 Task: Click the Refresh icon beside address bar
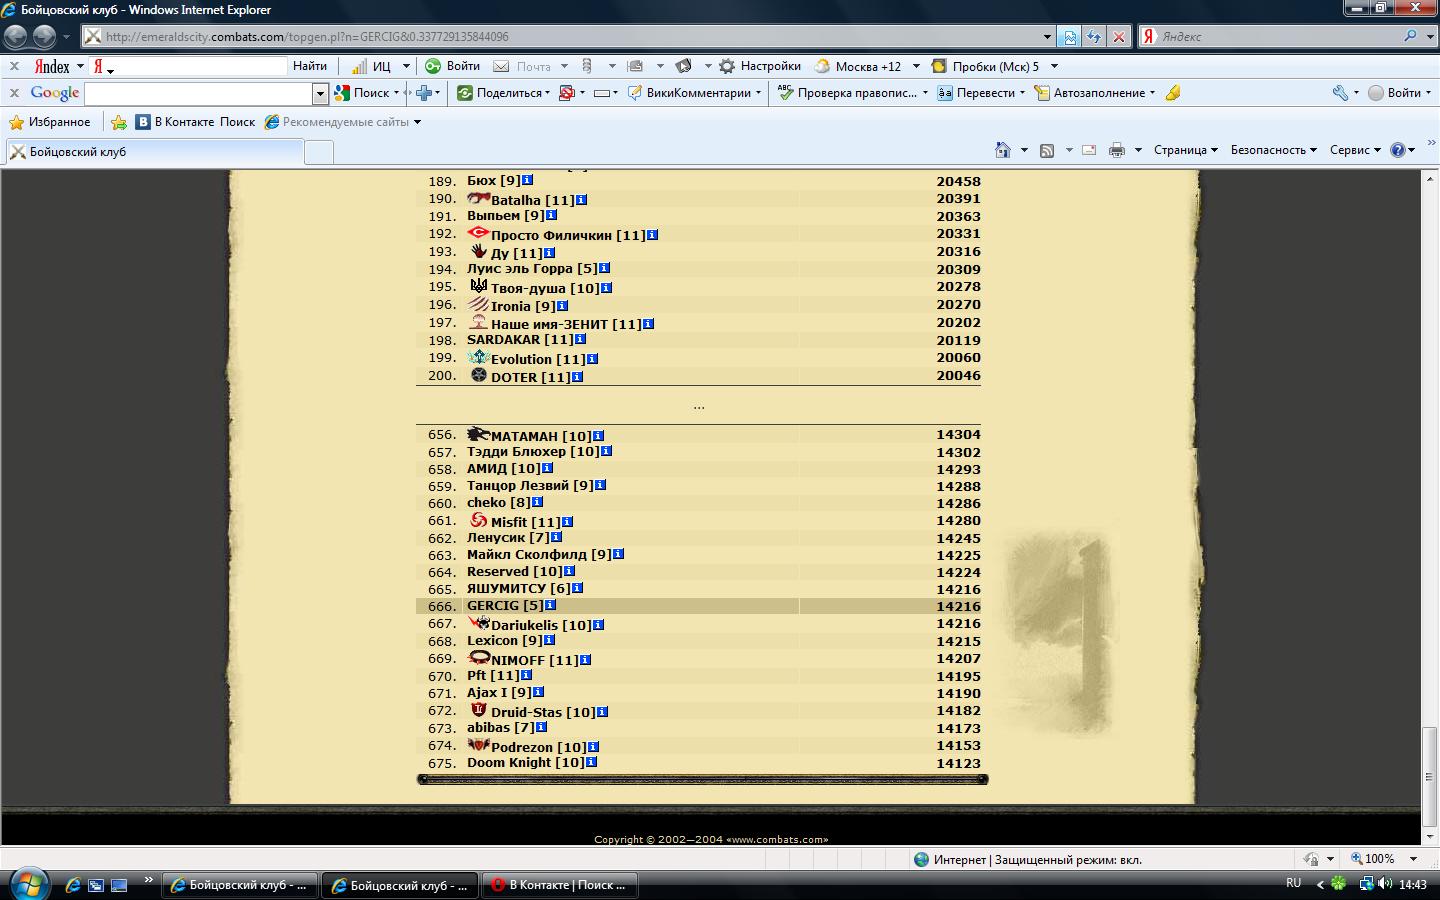coord(1094,37)
